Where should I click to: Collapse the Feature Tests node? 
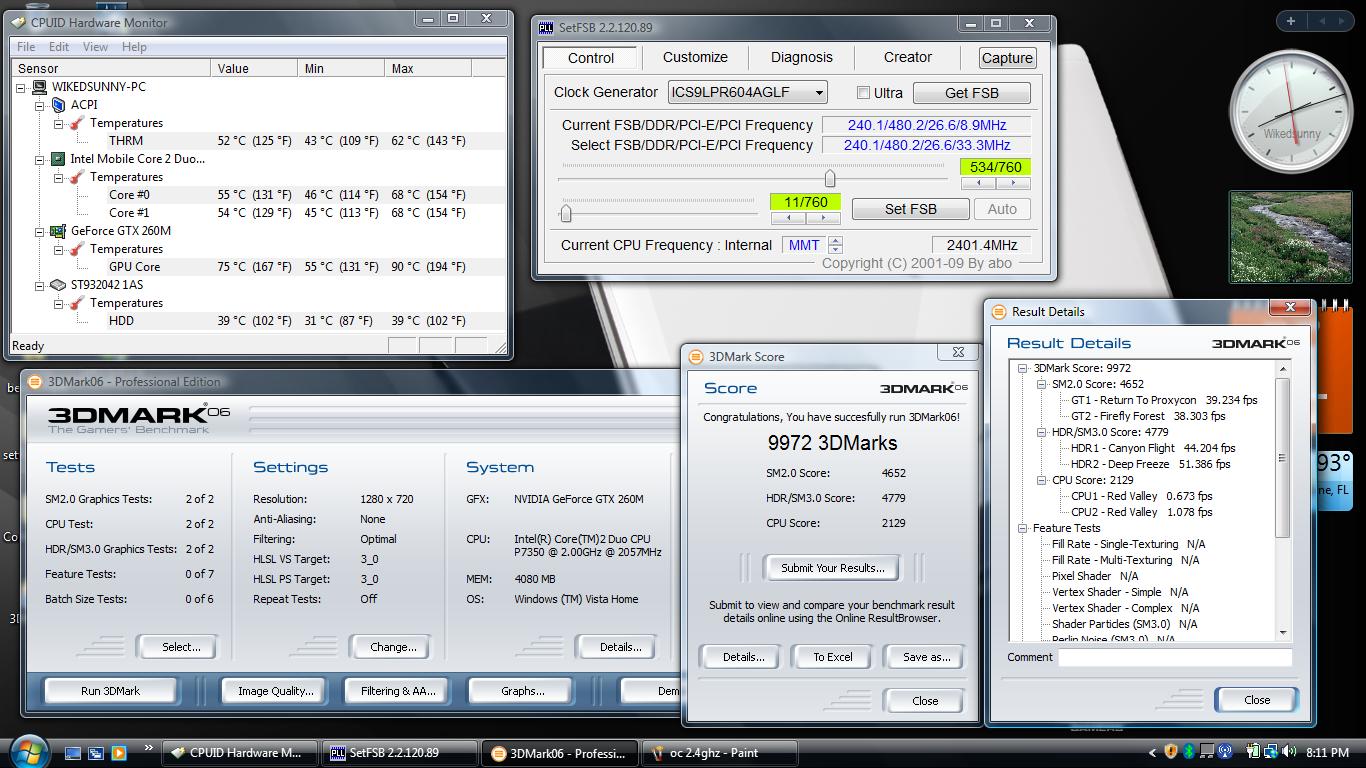pyautogui.click(x=1023, y=528)
